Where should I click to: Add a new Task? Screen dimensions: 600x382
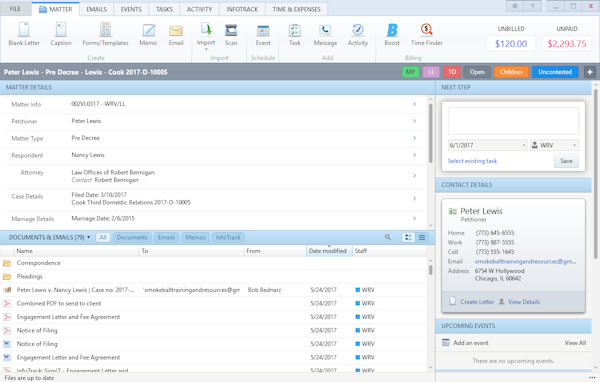[295, 34]
